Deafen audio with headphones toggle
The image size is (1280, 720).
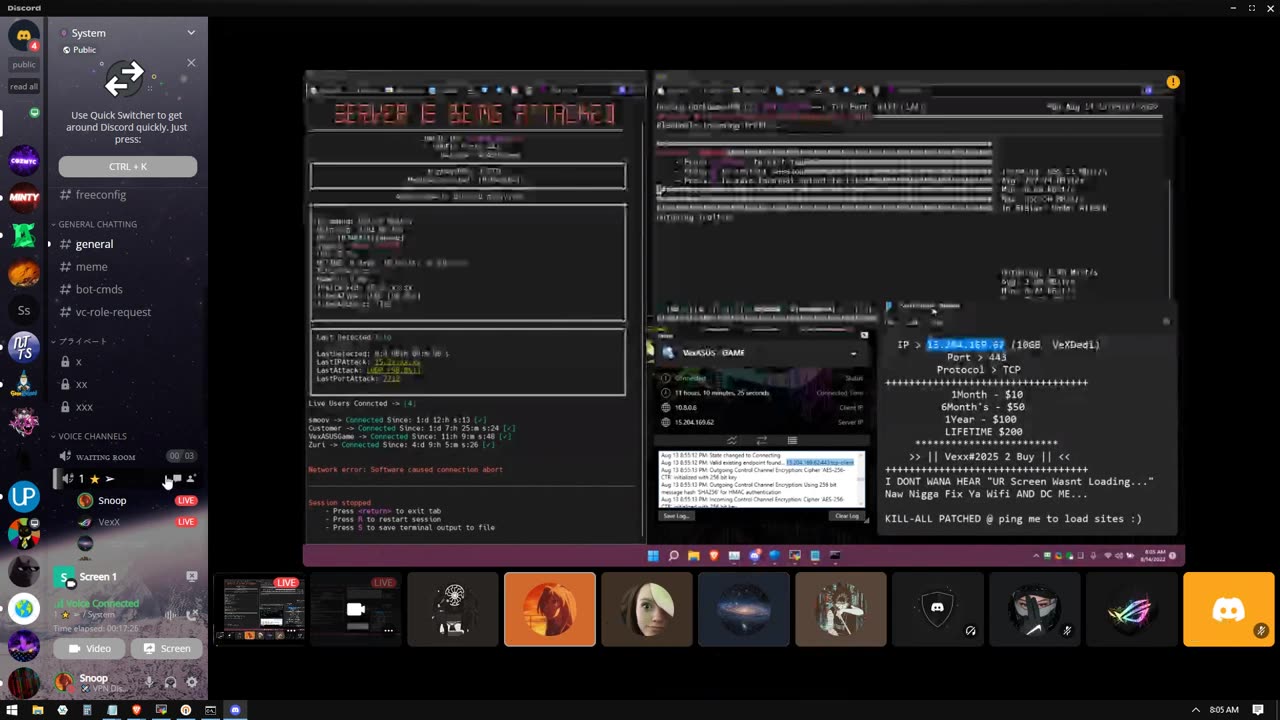171,683
